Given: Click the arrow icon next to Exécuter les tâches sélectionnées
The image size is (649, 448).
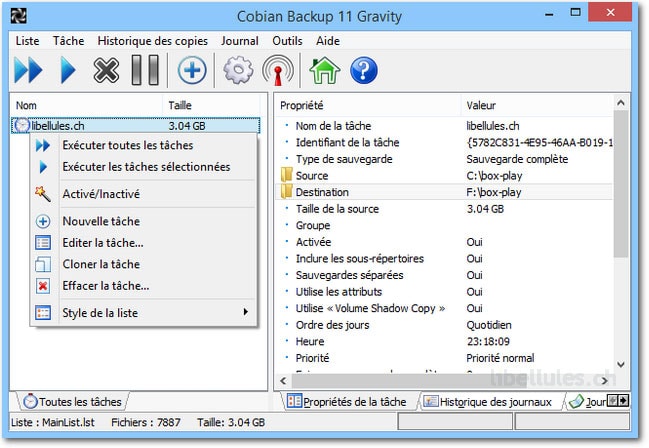Looking at the screenshot, I should coord(43,167).
